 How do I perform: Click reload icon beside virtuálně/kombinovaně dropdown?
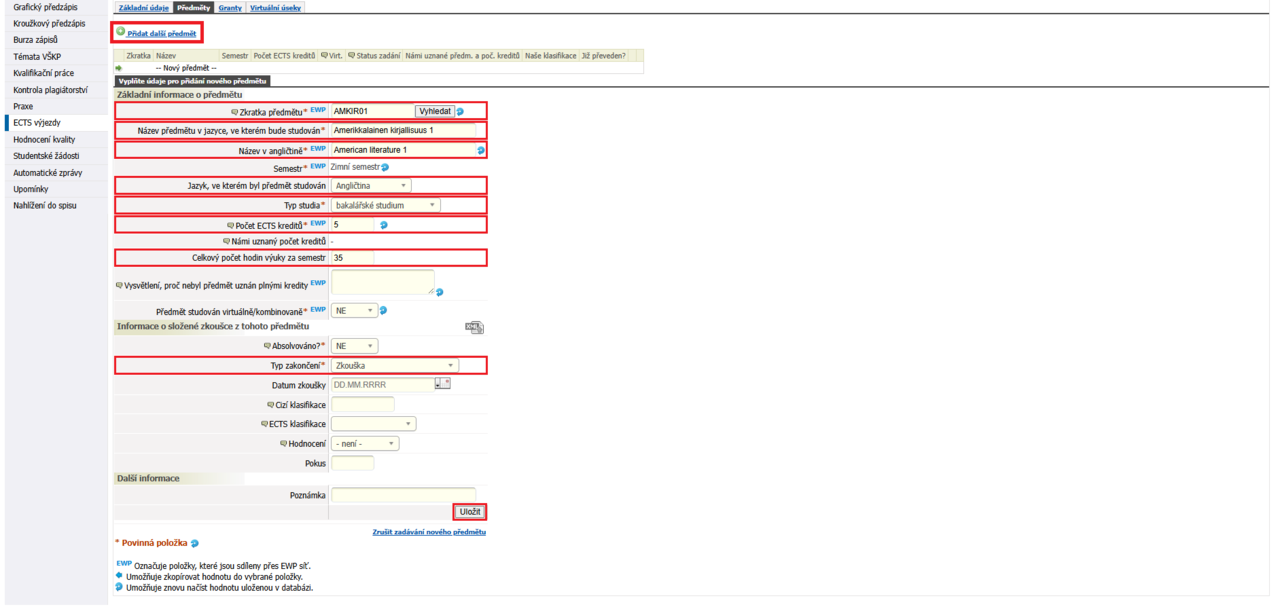click(x=384, y=310)
